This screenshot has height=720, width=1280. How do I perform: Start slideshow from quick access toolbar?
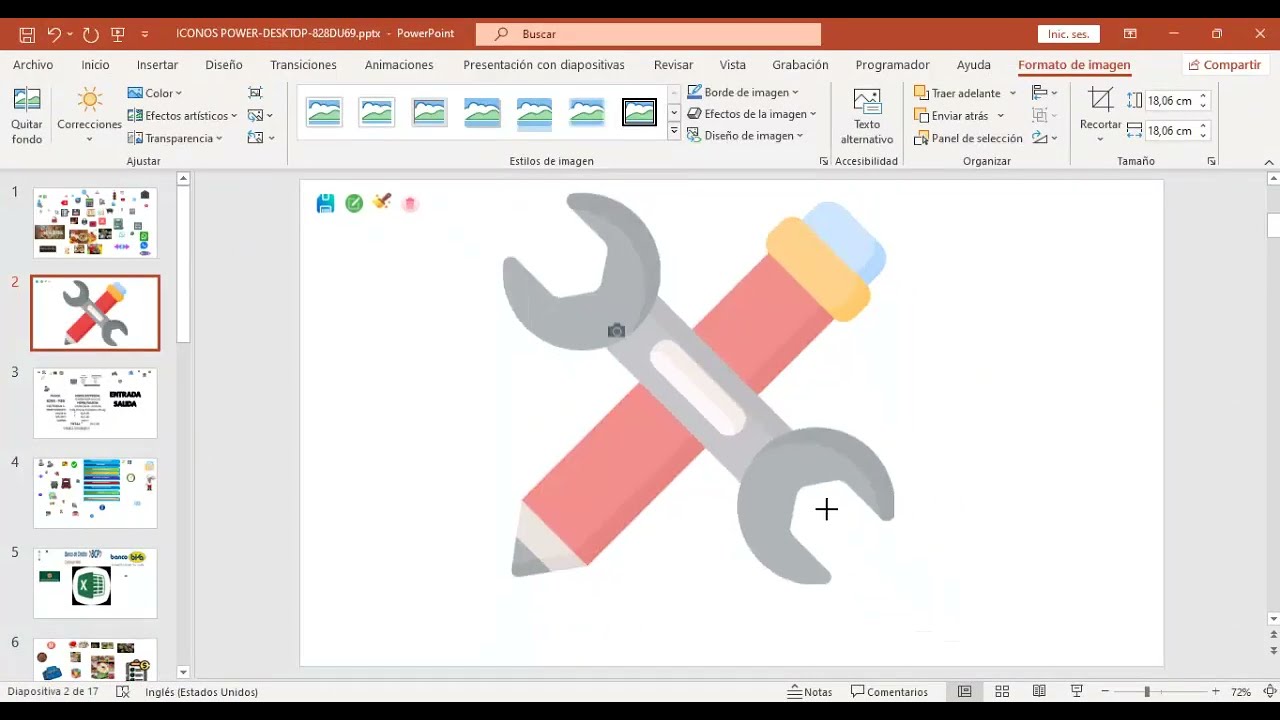[x=118, y=34]
